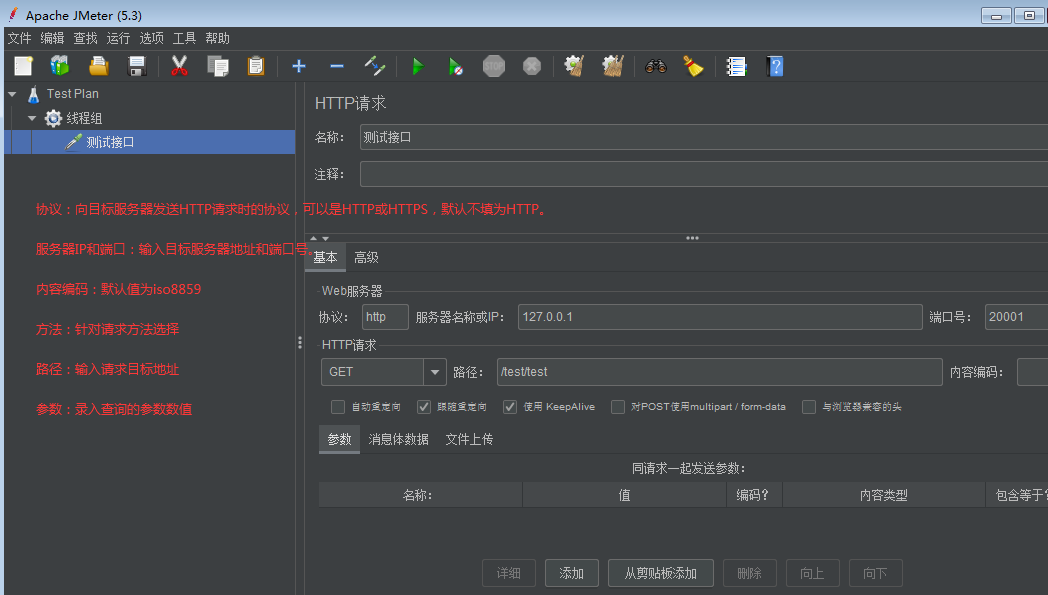Click the 向上 button
Screen dimensions: 1048x595
(812, 573)
